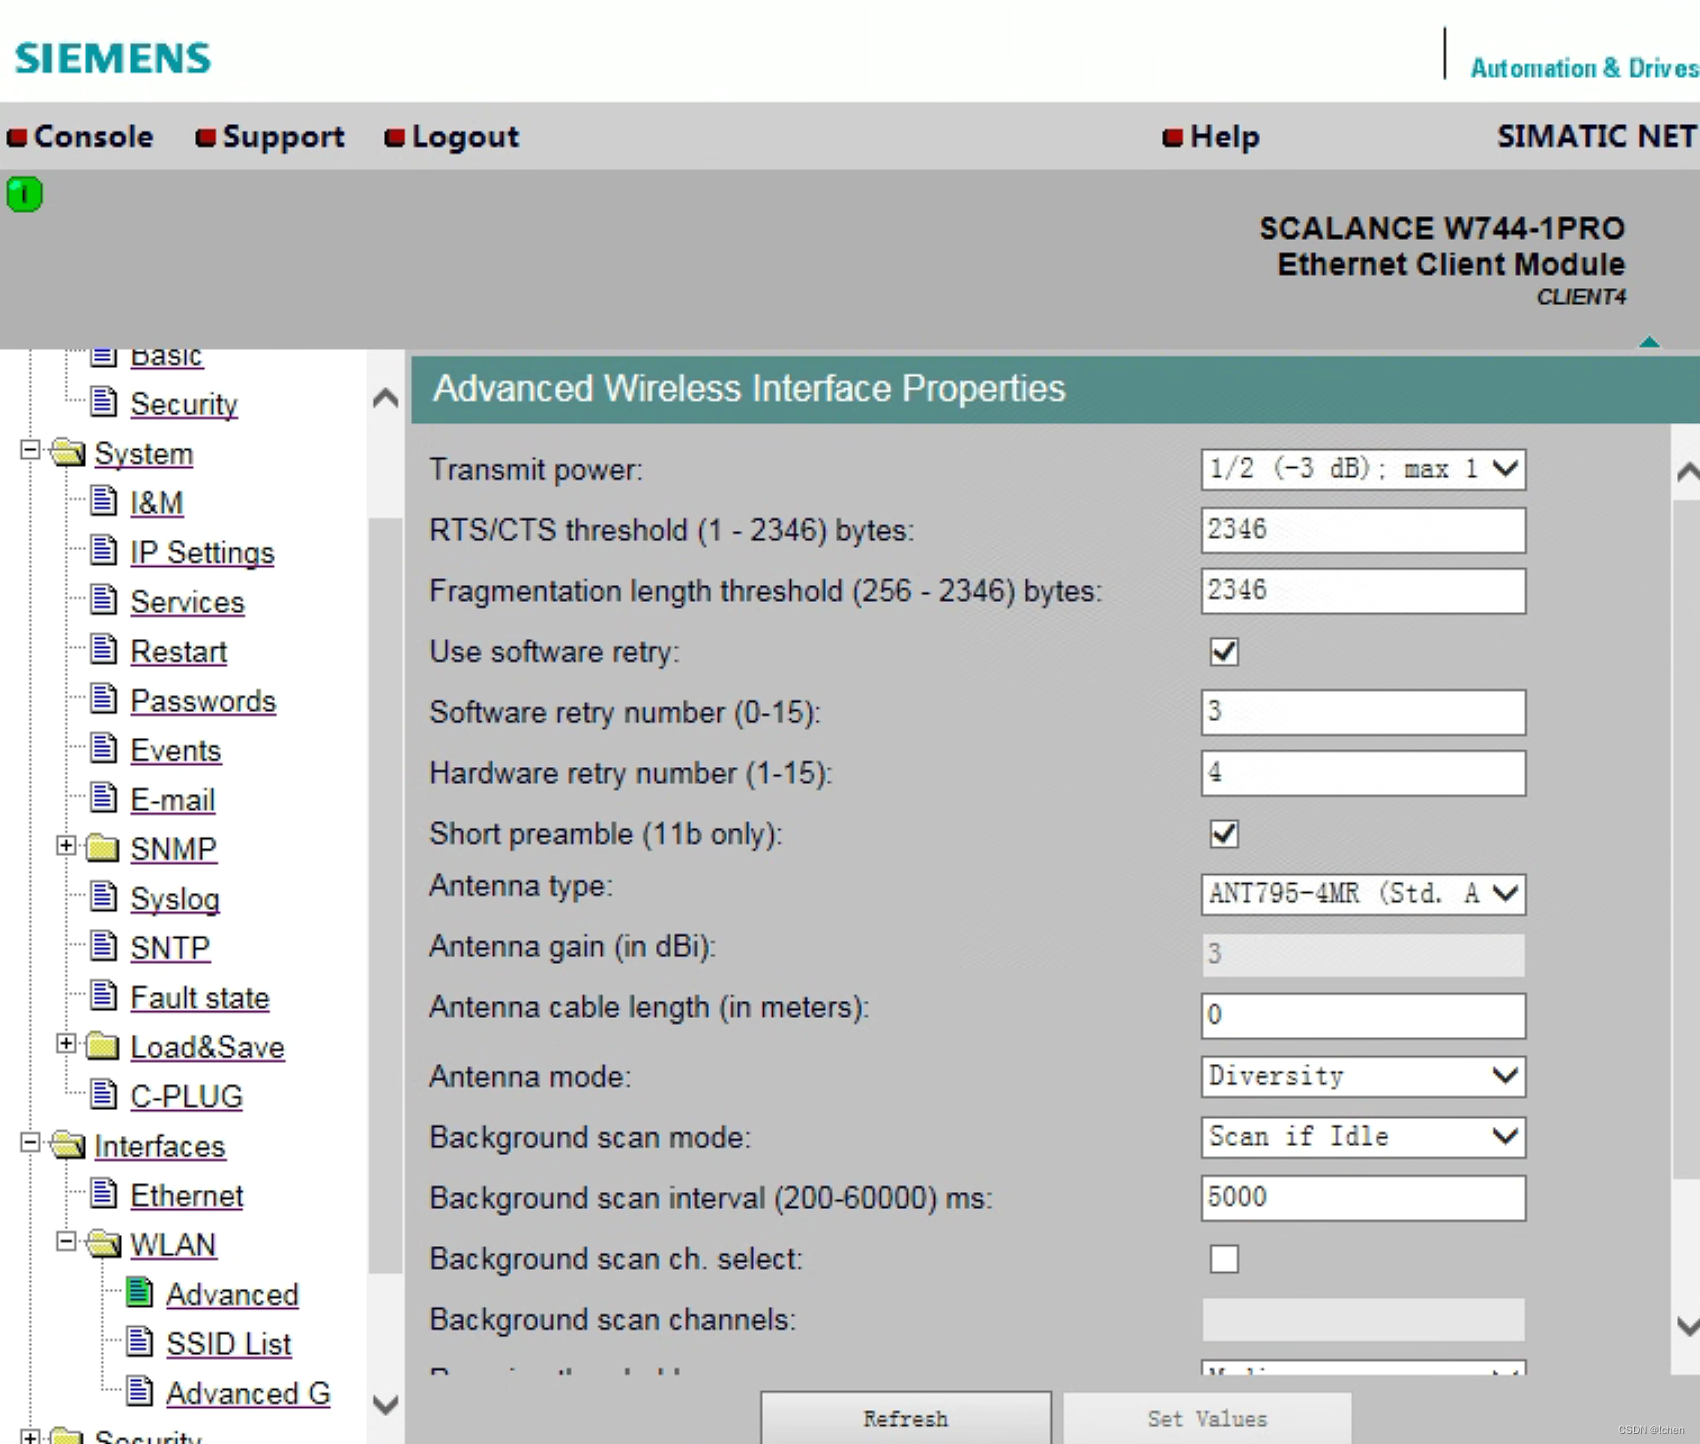The image size is (1700, 1444).
Task: Click the Services page icon
Action: tap(104, 599)
